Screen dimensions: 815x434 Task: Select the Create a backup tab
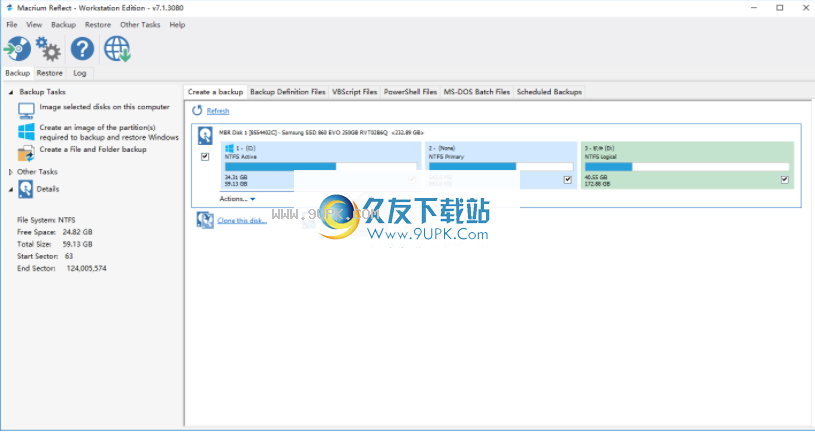(x=215, y=92)
